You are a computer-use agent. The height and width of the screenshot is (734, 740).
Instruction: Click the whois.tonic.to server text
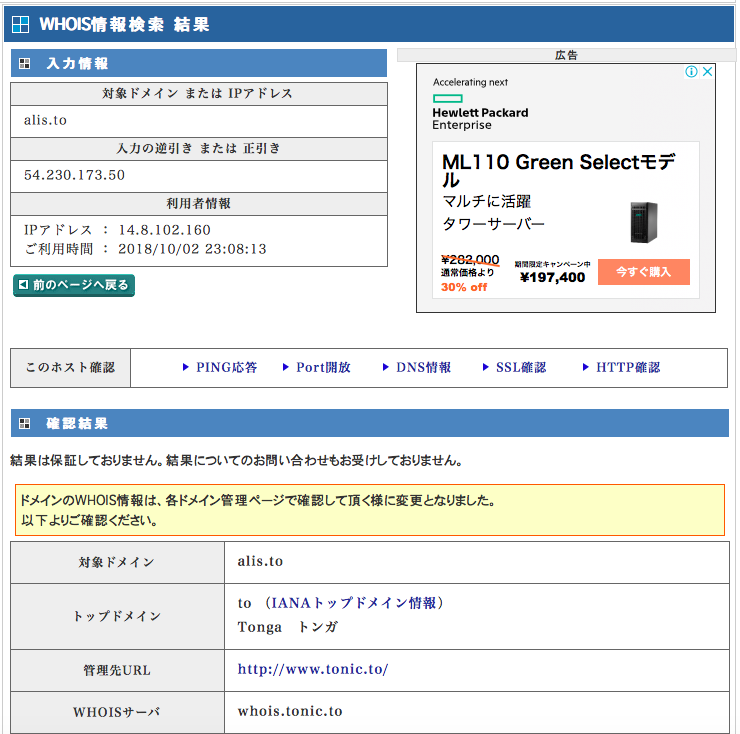pos(290,712)
